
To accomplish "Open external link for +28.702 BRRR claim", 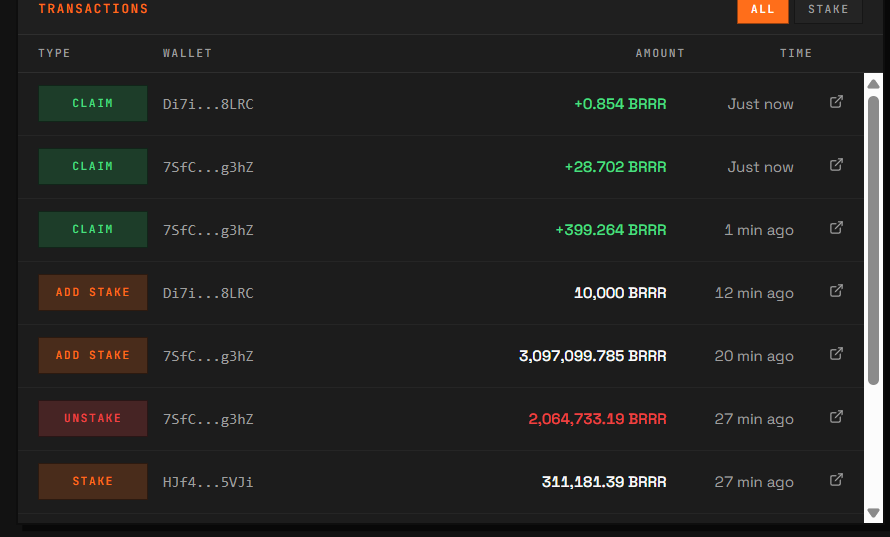I will click(836, 165).
